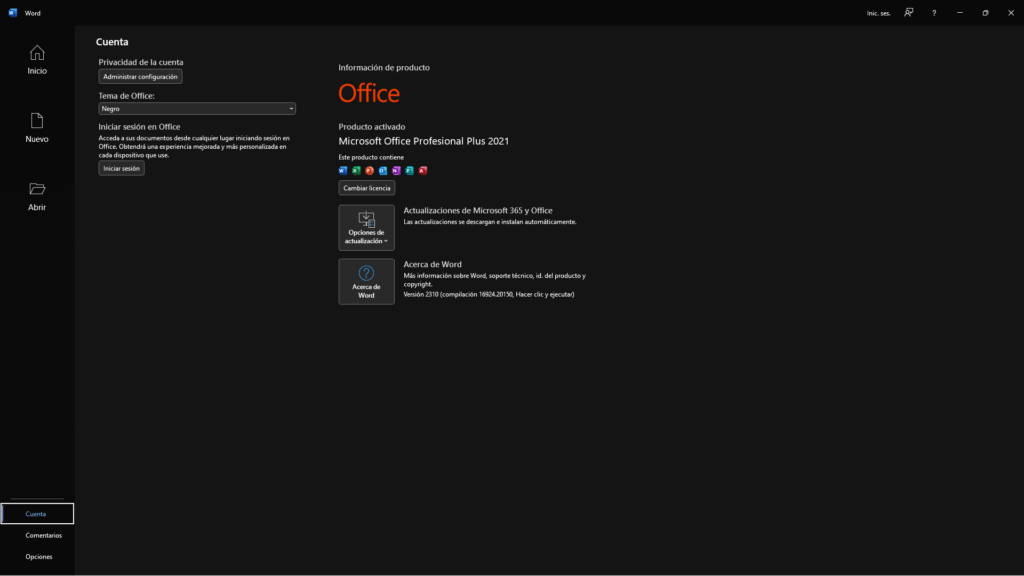
Task: Click the orange PowerPoint product icon
Action: (370, 171)
